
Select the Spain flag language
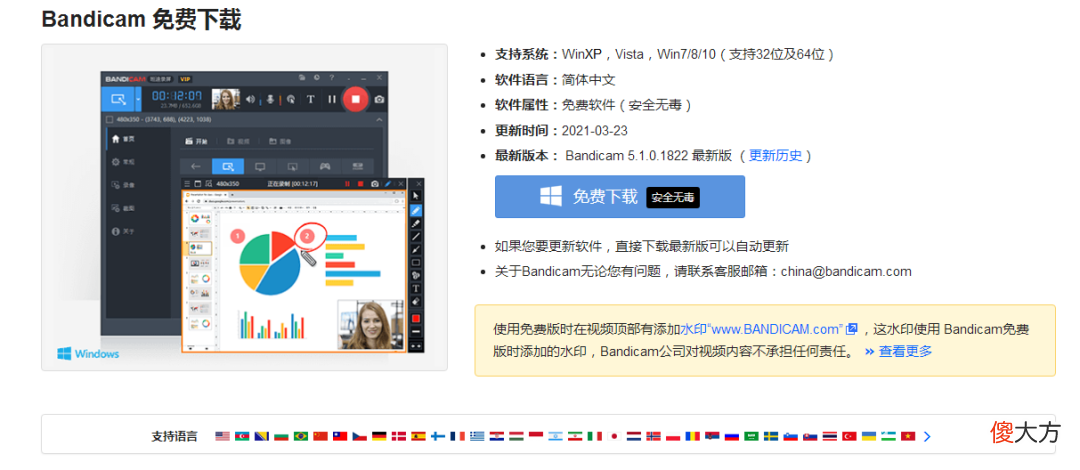click(419, 436)
